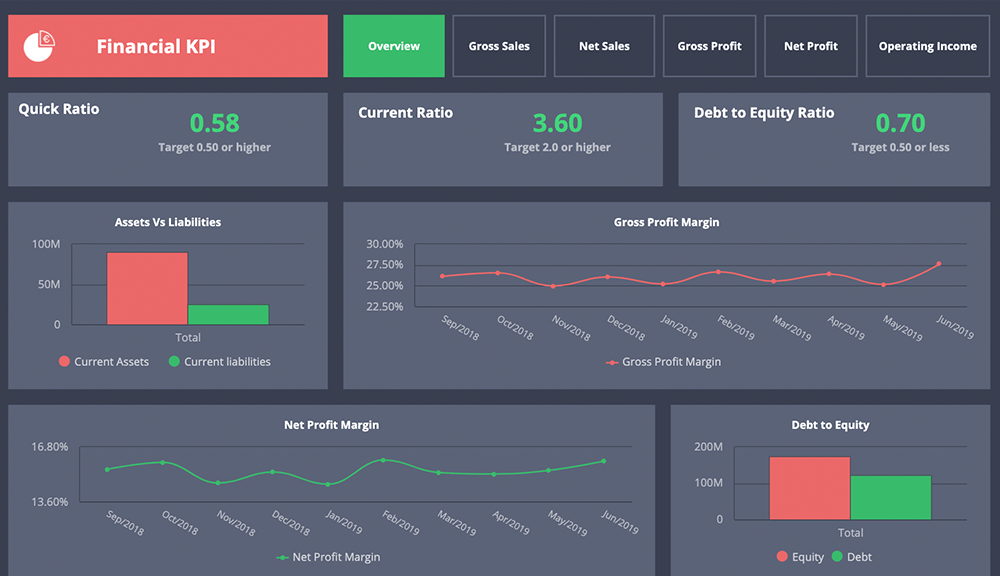Click the Net Profit Margin chart title
1000x576 pixels.
click(332, 425)
